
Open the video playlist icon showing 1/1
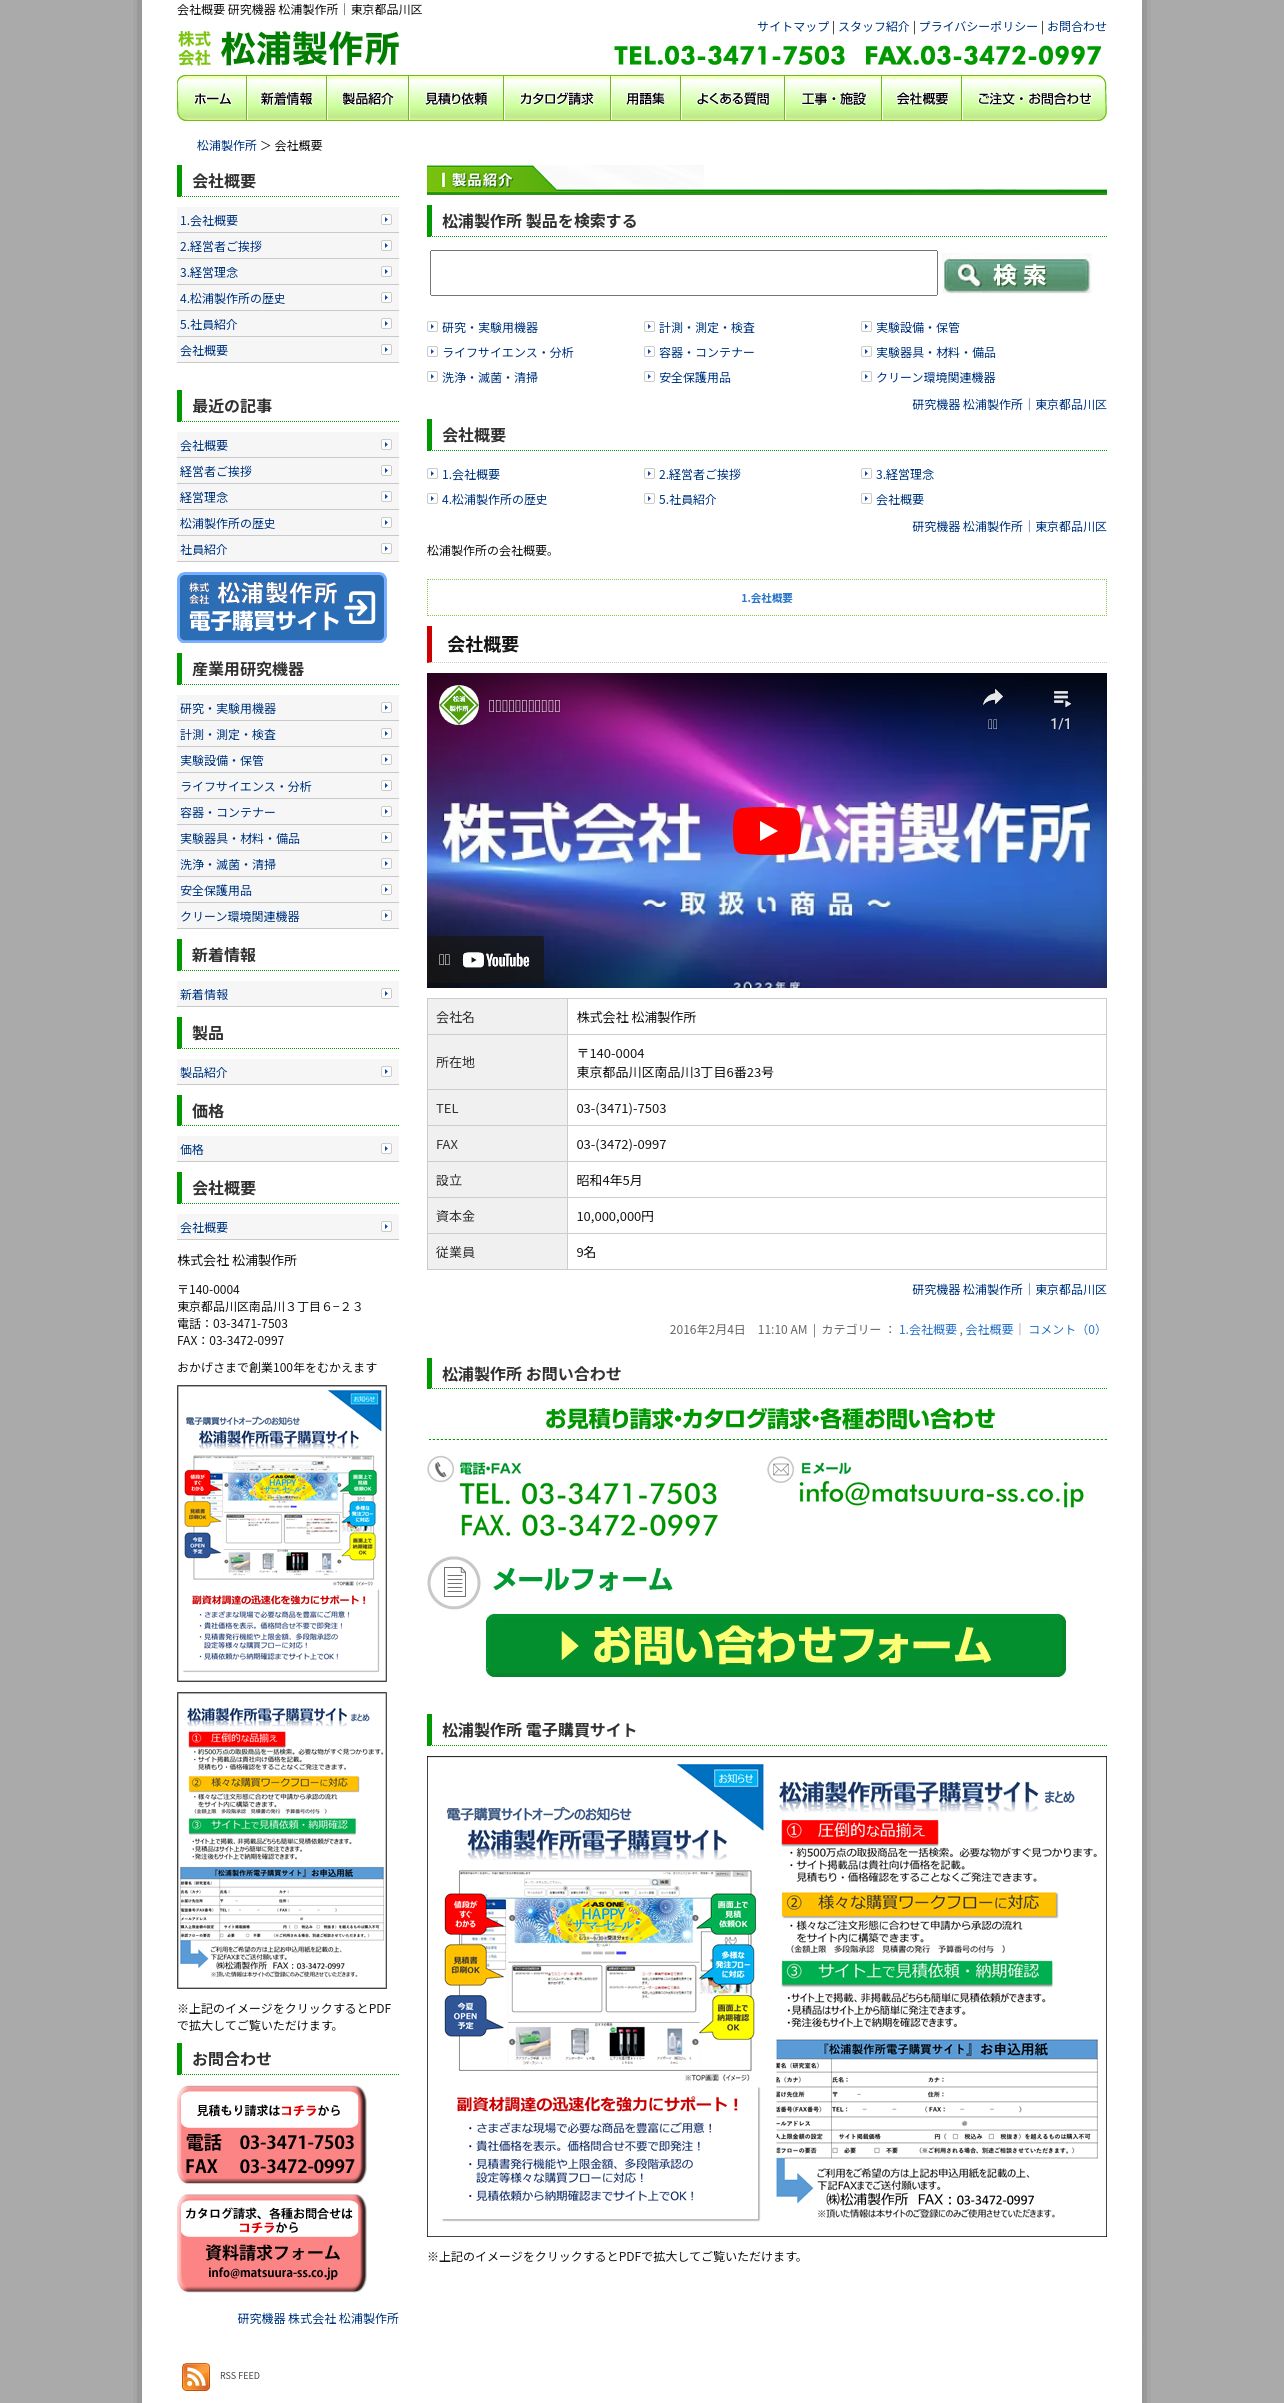1061,698
